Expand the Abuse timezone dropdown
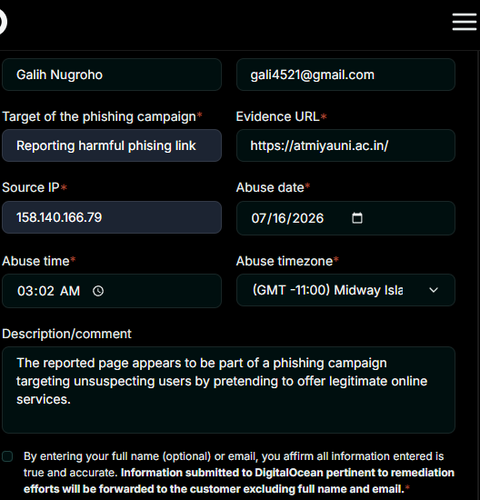Screen dimensions: 480x500 (346, 290)
